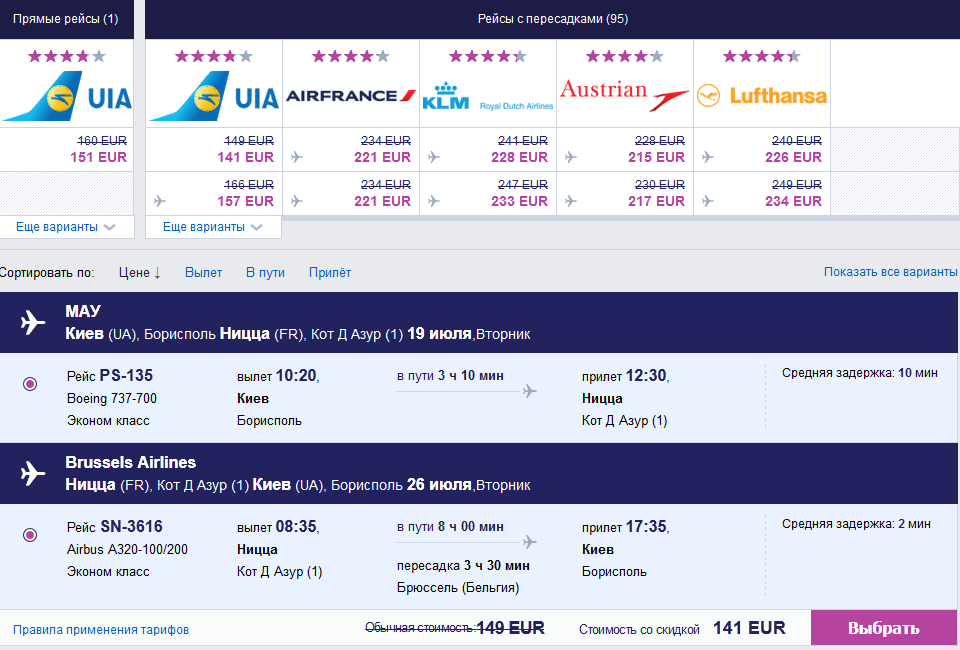Show all variants link (Показать все варианты)
This screenshot has height=650, width=960.
tap(890, 272)
